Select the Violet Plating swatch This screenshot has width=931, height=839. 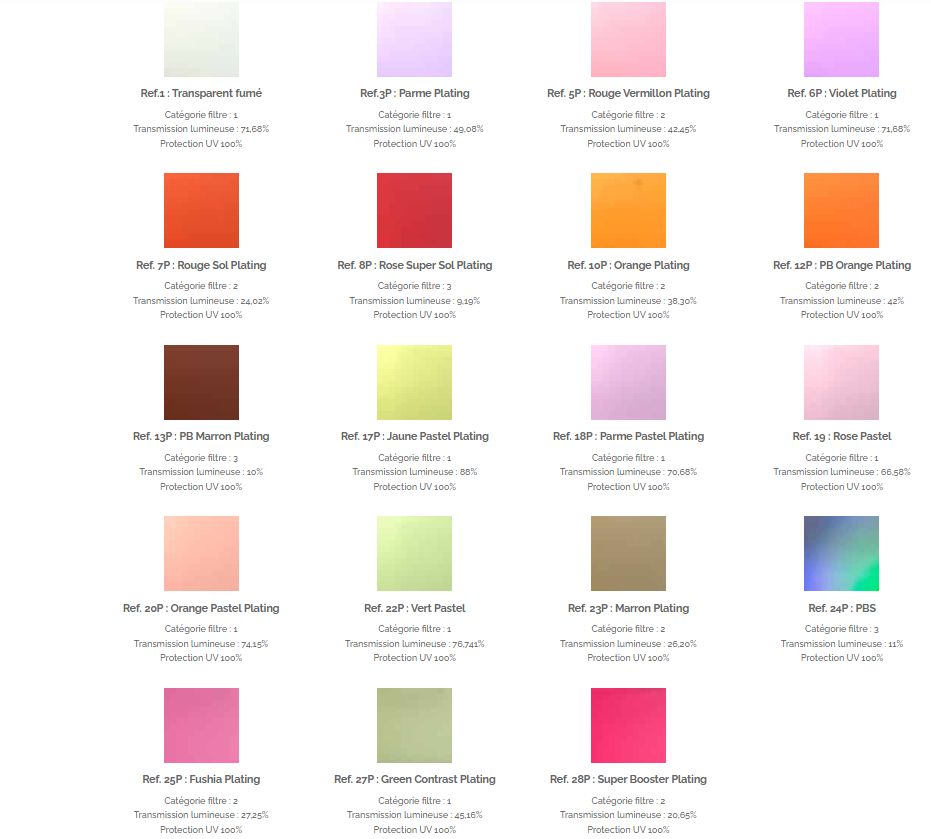click(x=841, y=39)
